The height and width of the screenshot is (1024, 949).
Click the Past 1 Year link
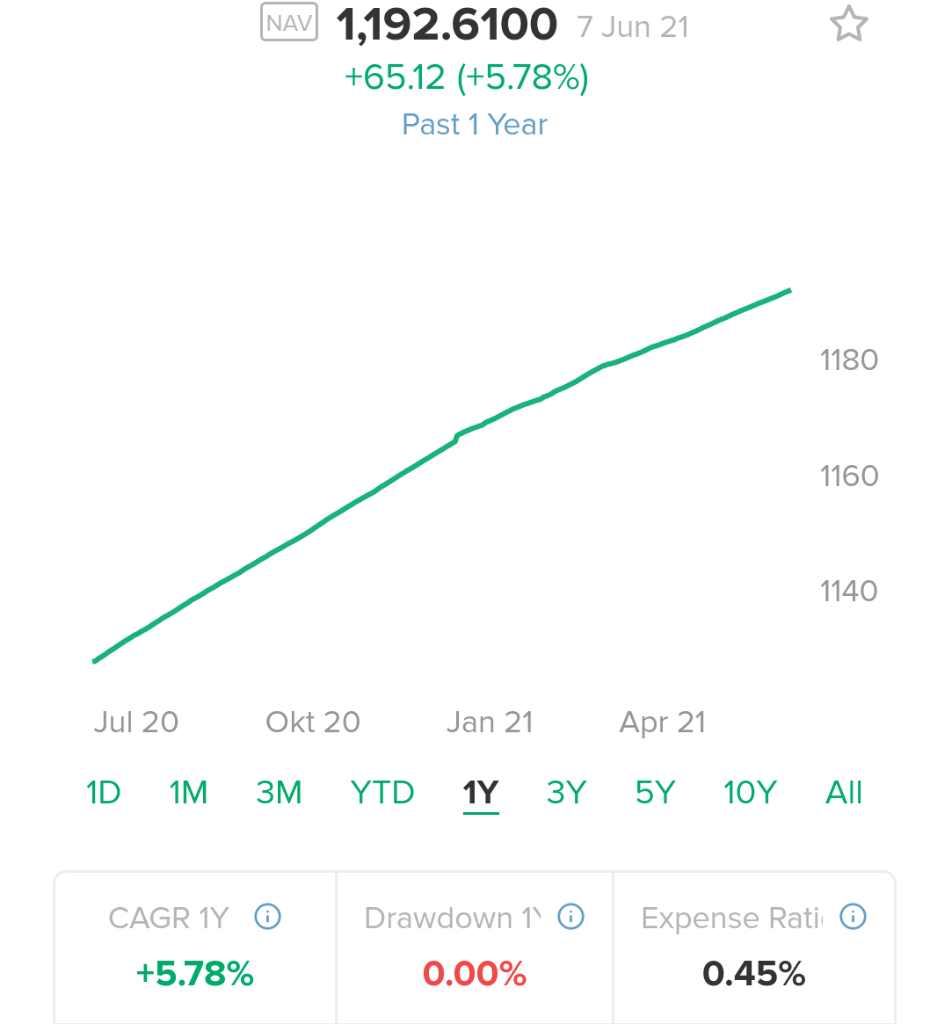474,125
